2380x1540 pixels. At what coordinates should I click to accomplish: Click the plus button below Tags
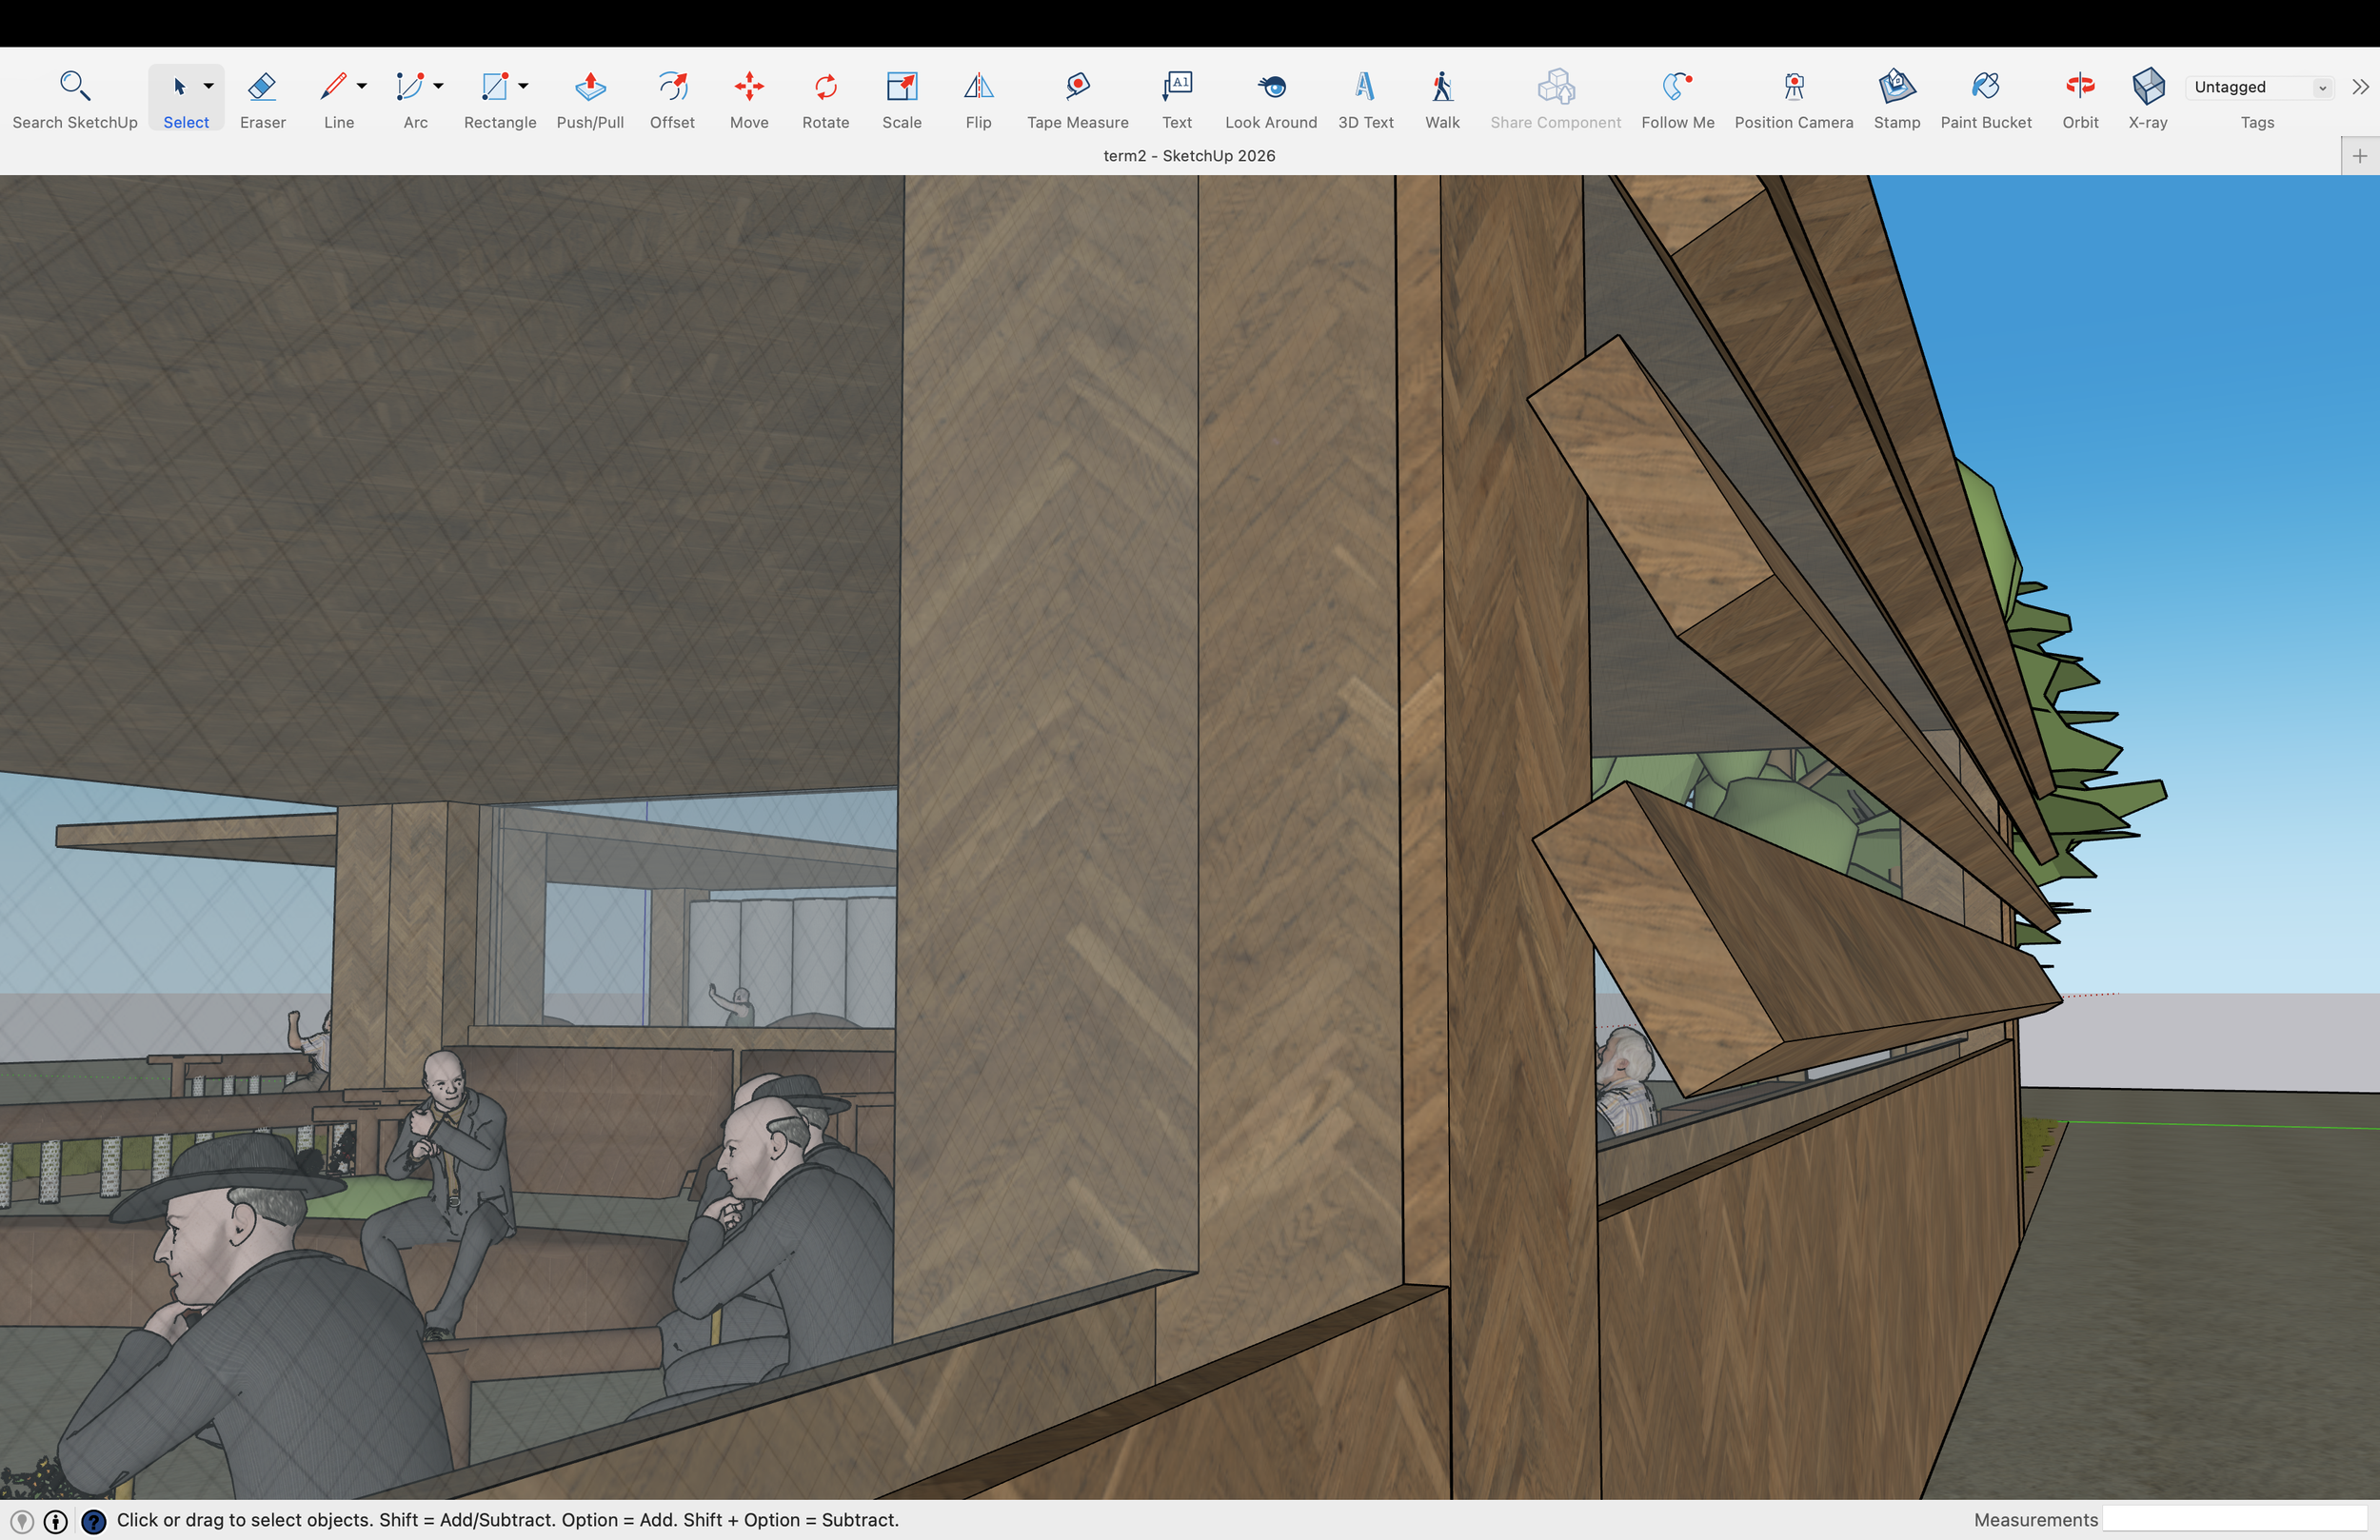[x=2359, y=155]
